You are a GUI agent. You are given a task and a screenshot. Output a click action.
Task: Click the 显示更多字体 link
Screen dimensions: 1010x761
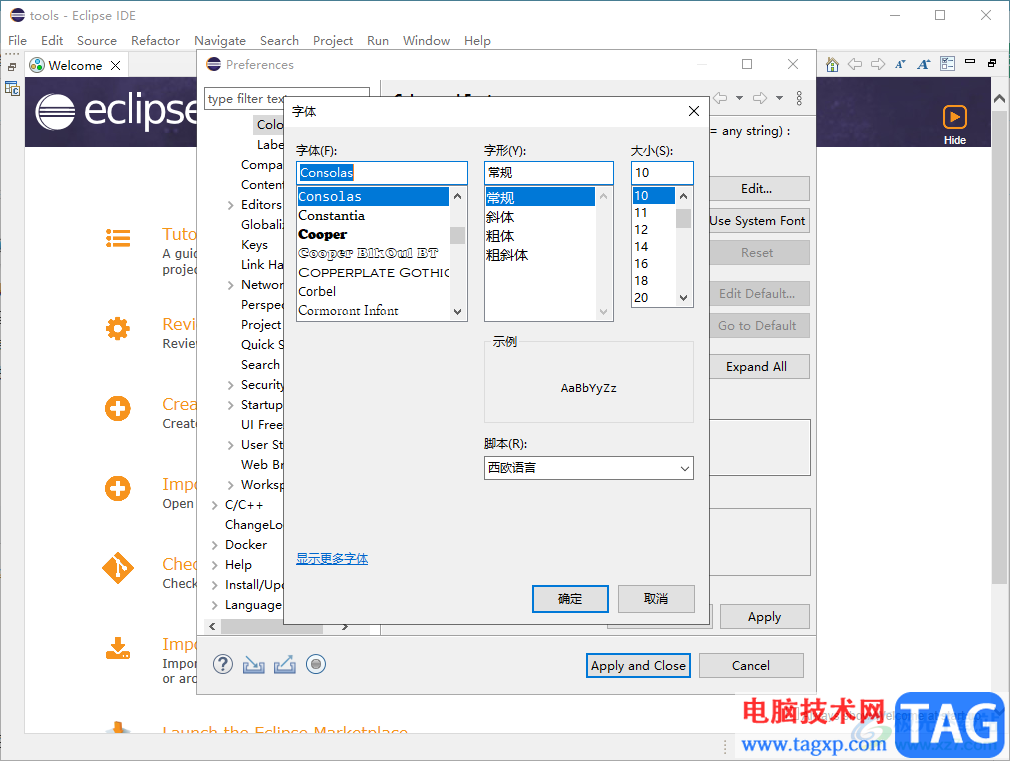(x=332, y=559)
